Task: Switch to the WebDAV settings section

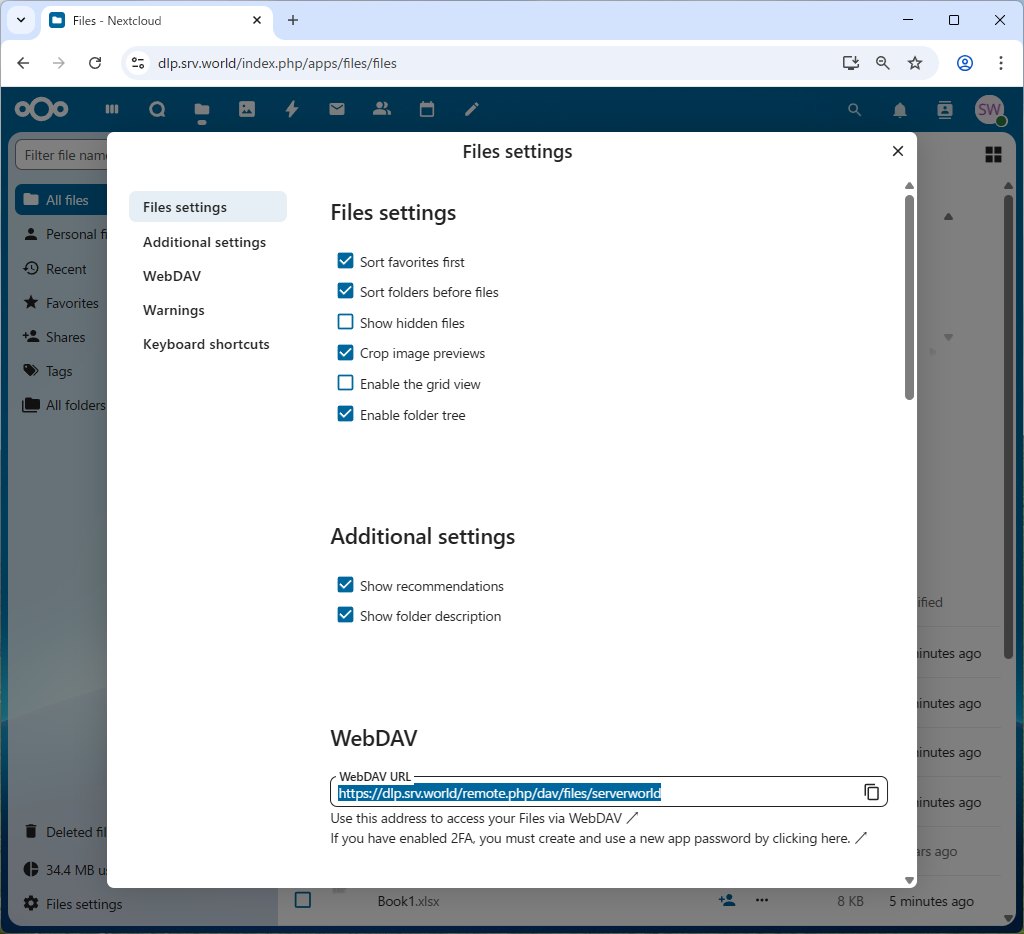Action: pos(170,275)
